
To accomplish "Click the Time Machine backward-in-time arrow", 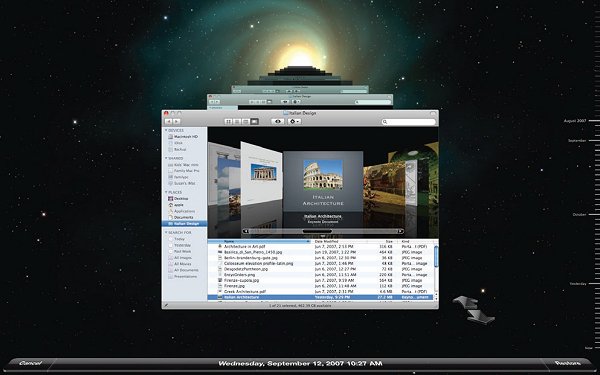I will (466, 302).
